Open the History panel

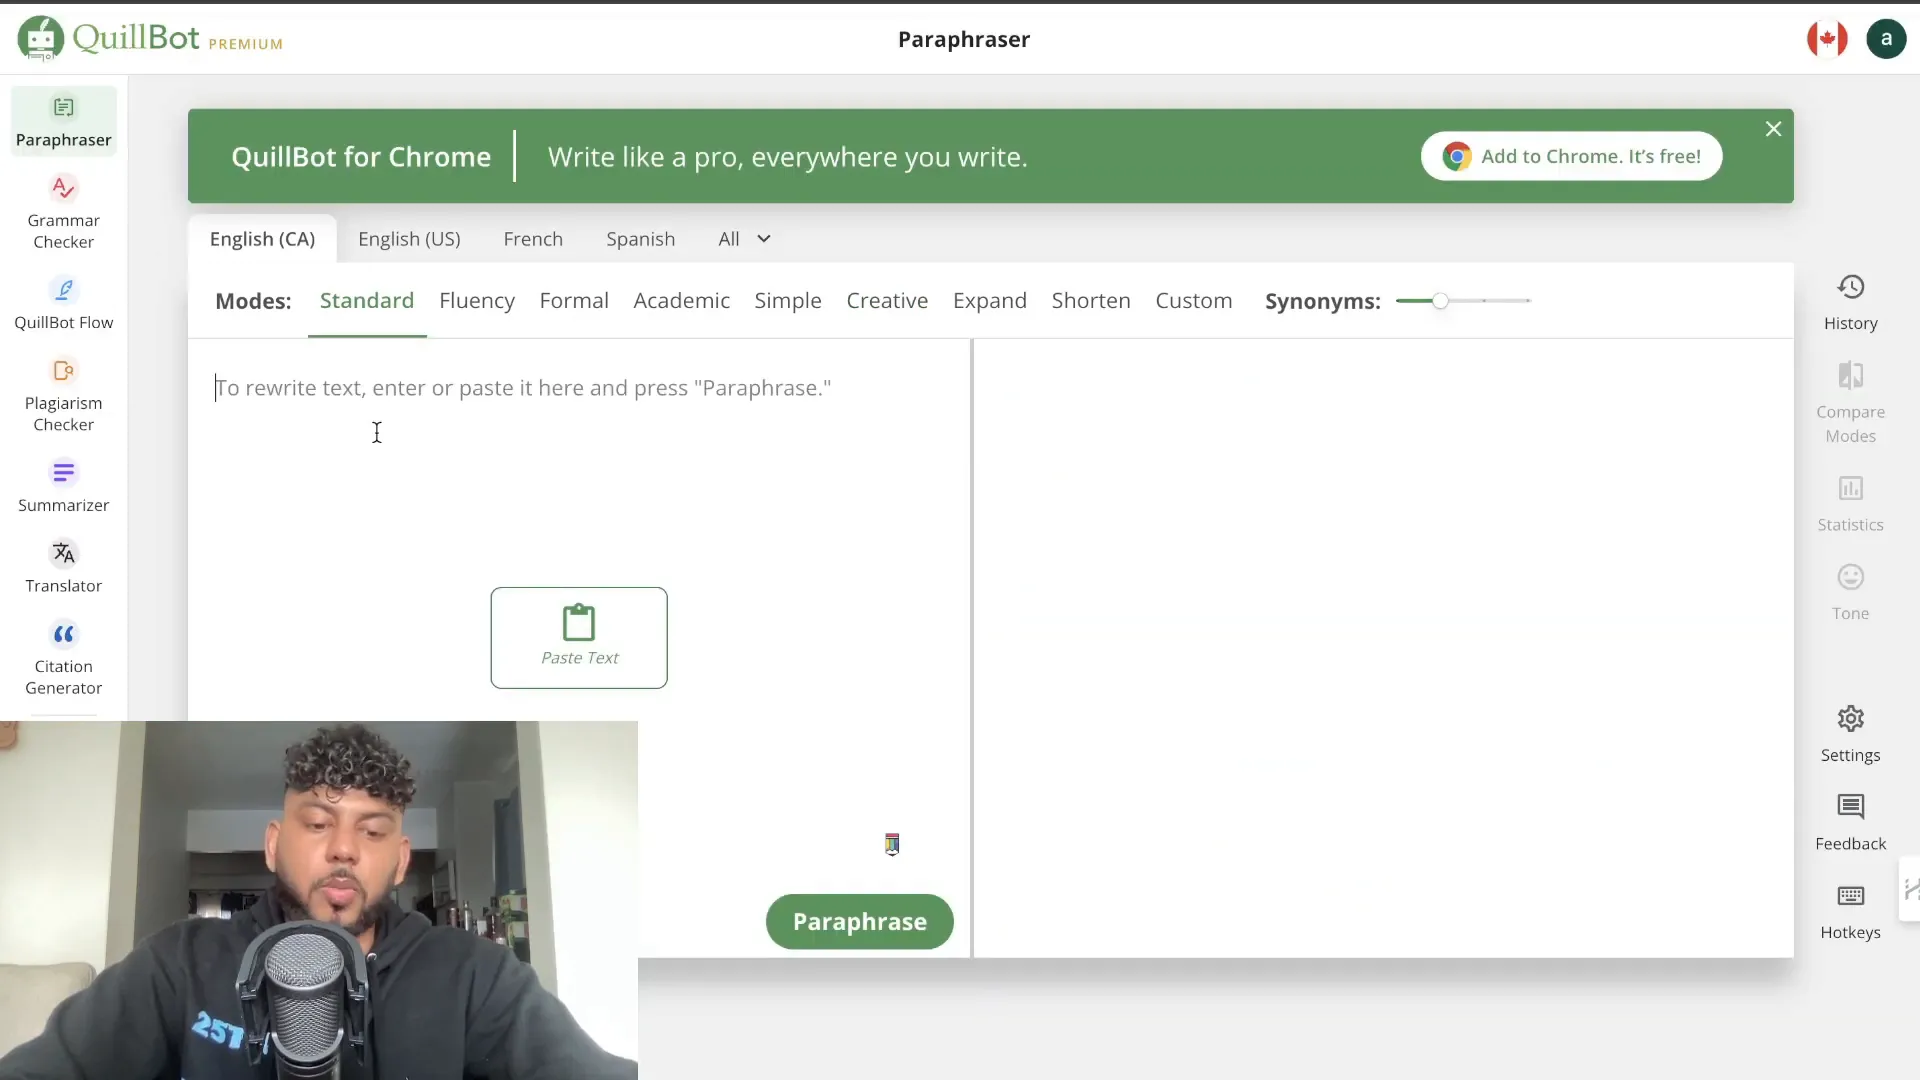click(x=1849, y=301)
